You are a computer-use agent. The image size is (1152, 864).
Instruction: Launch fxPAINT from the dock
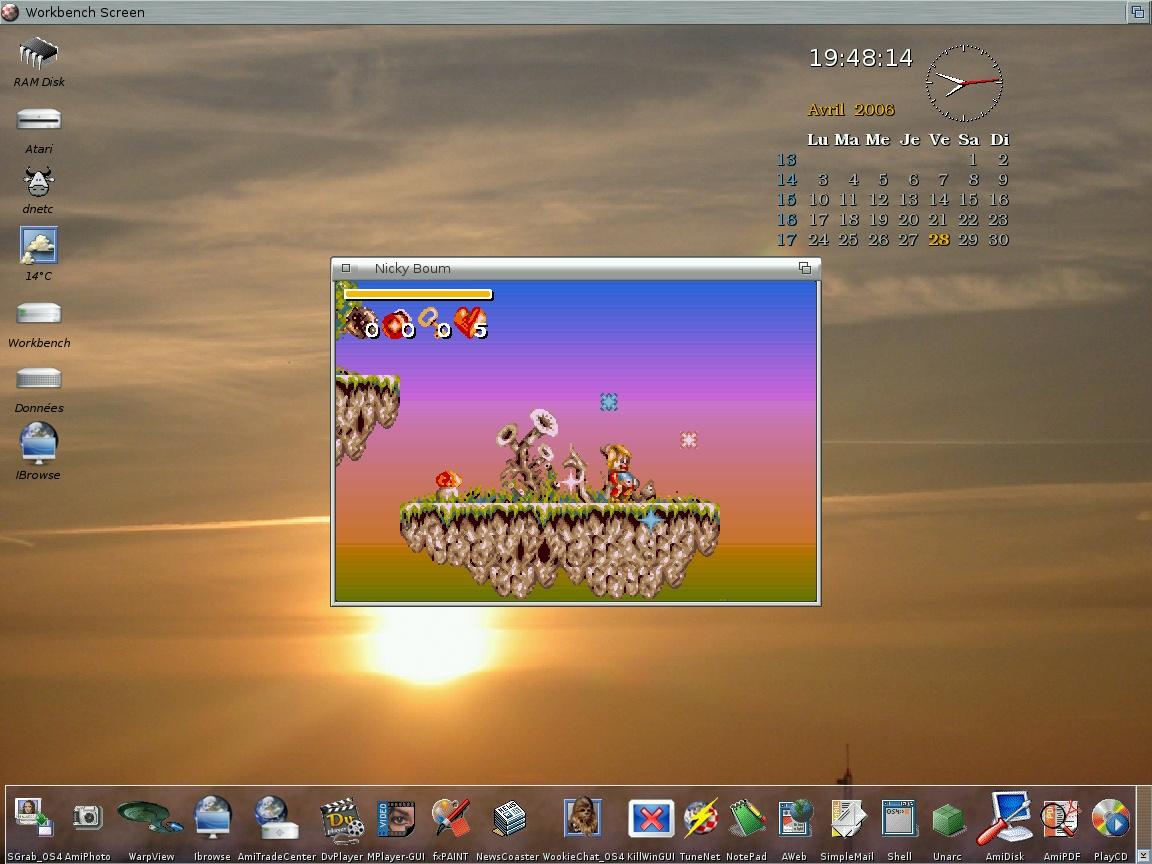click(450, 817)
